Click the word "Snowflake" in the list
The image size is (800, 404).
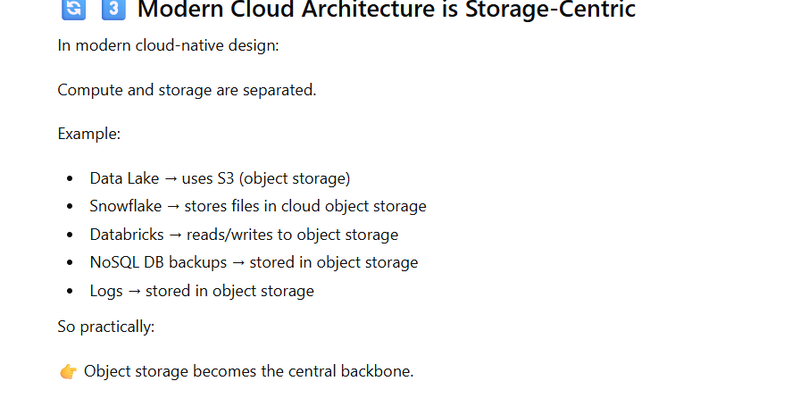pos(127,207)
